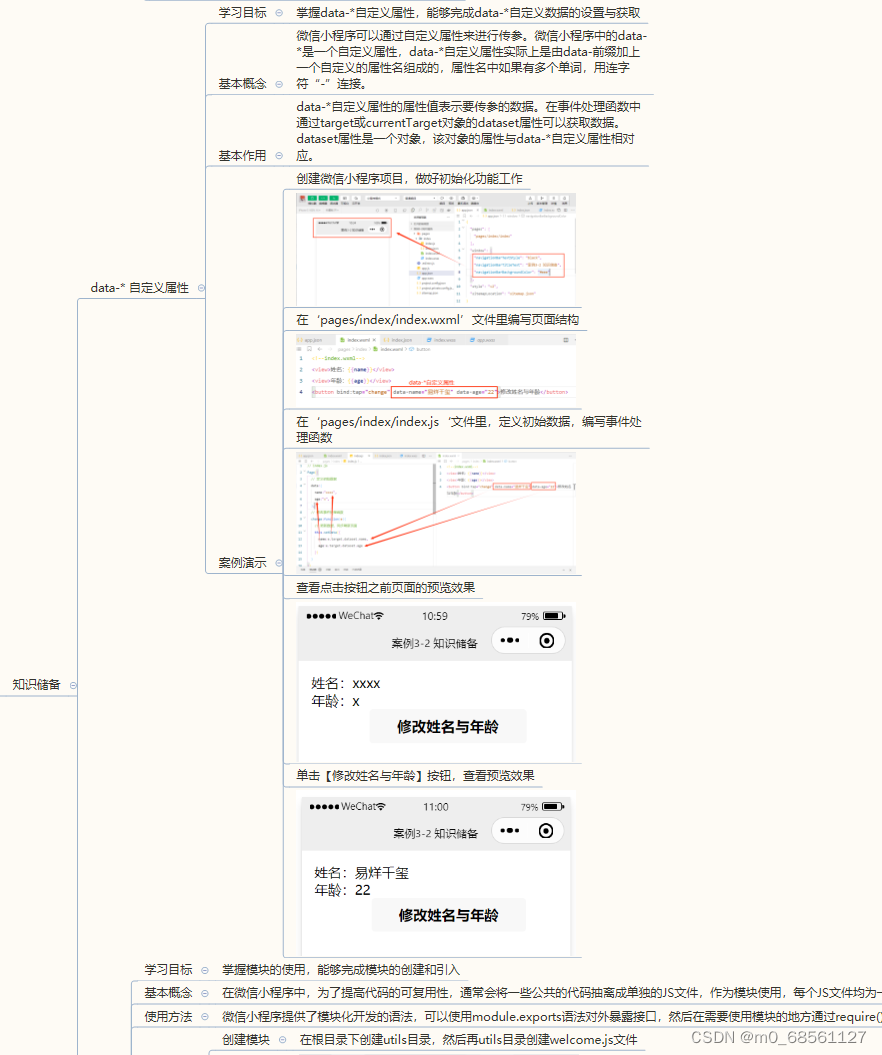This screenshot has height=1055, width=882.
Task: Collapse the 知识储备 root node toggle
Action: 73,685
